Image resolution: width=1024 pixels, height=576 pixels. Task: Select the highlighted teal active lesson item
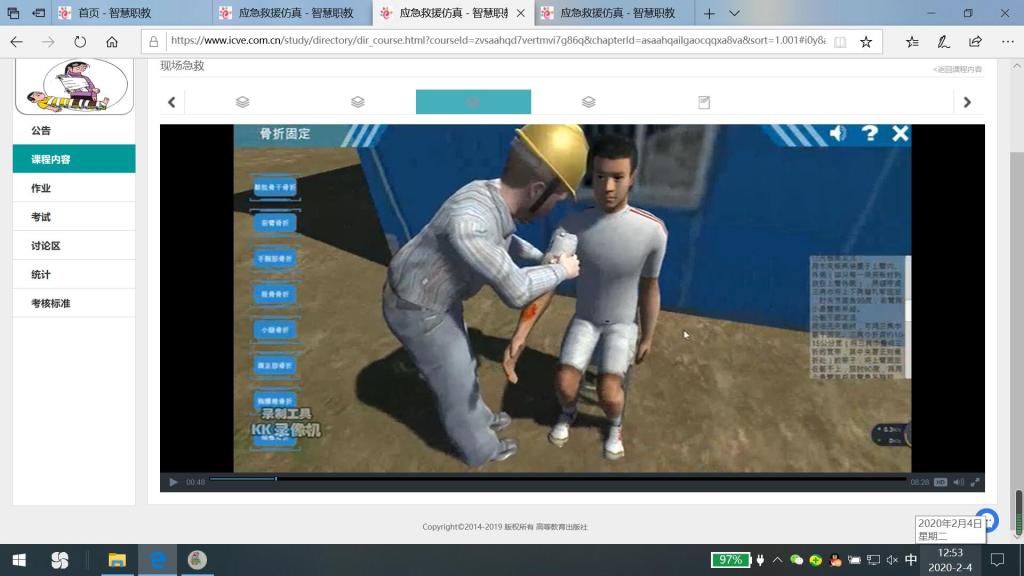point(473,102)
